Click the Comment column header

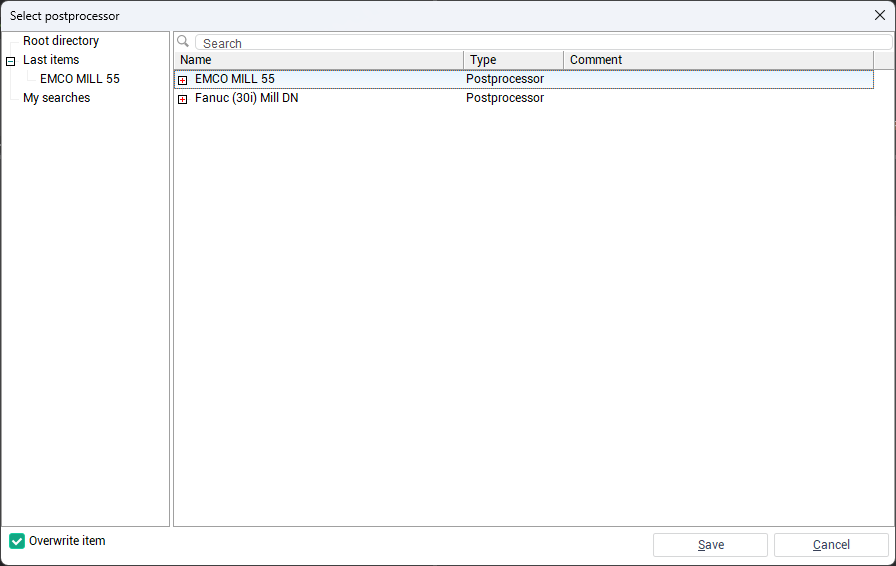click(x=716, y=60)
